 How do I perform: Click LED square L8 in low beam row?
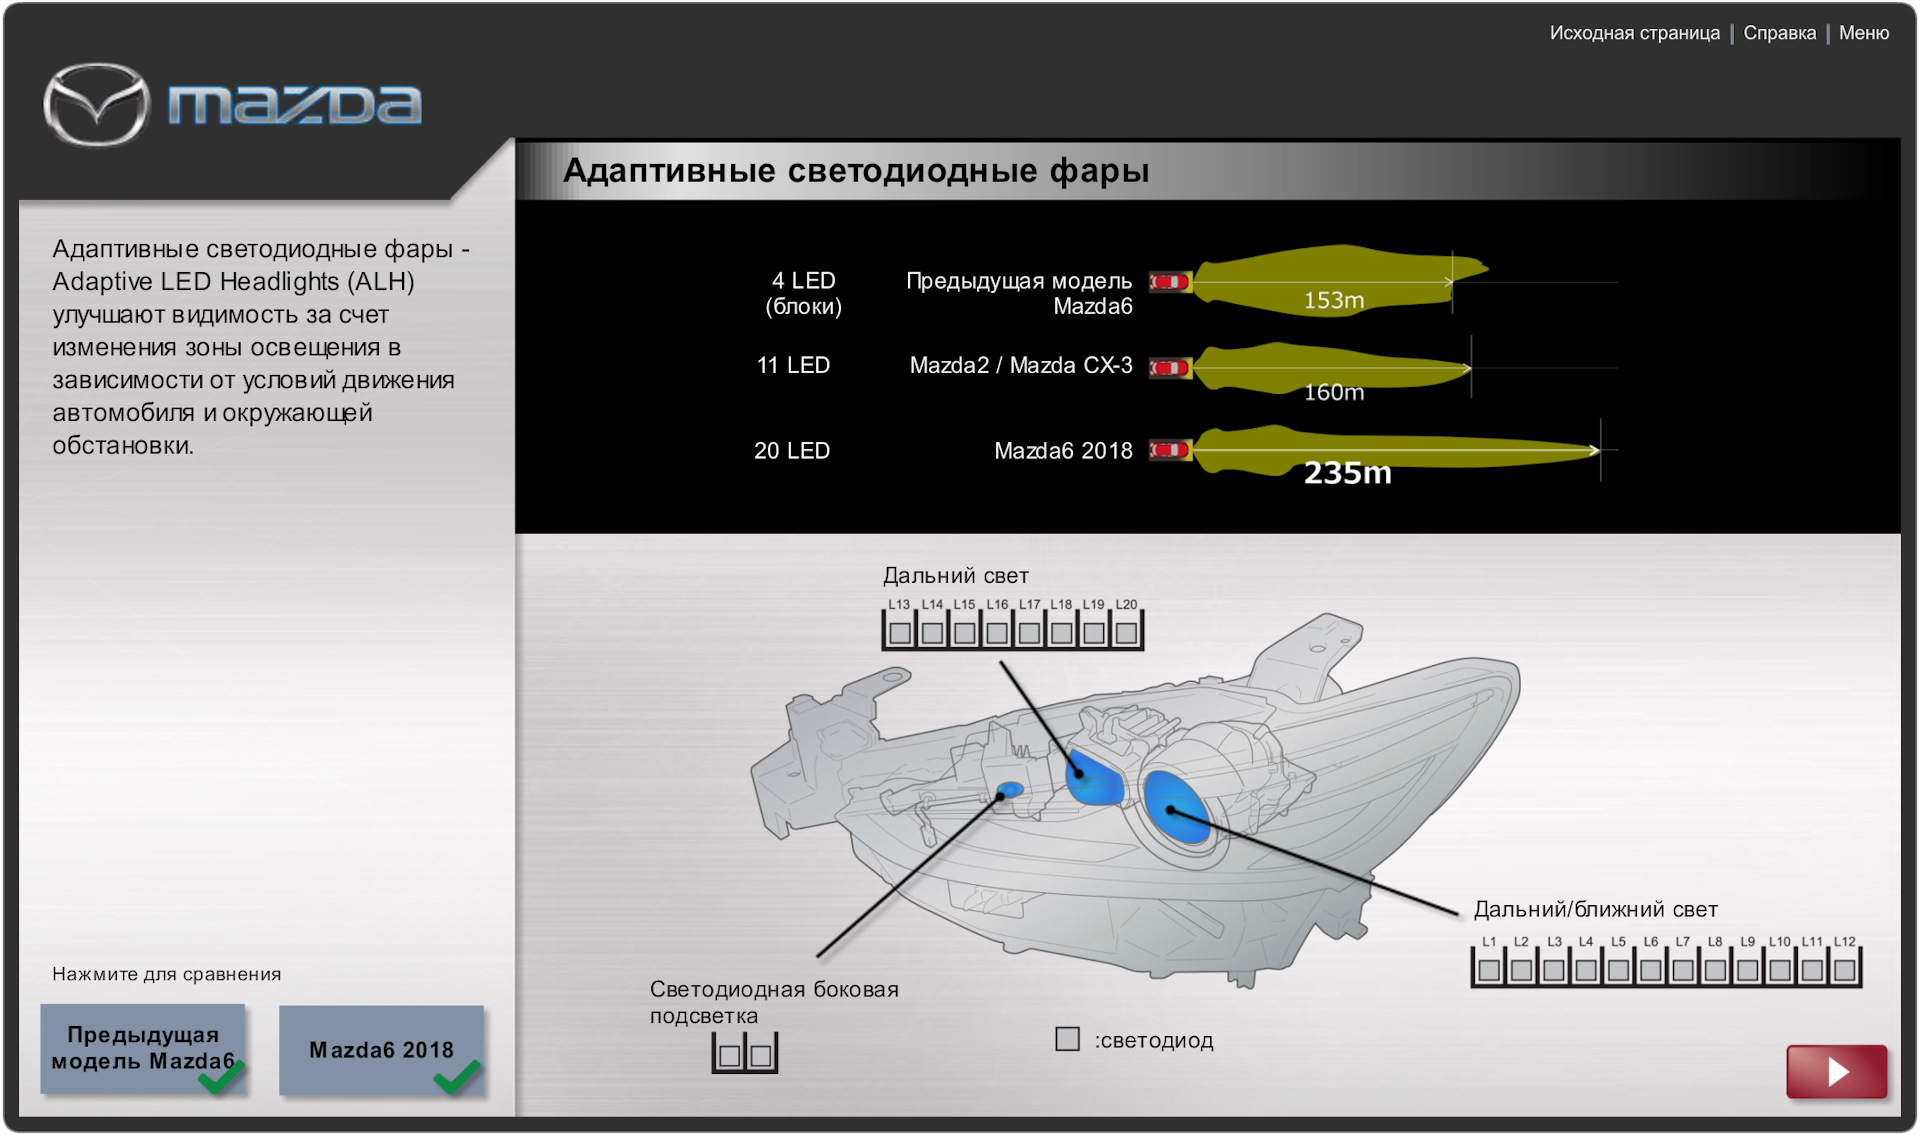coord(1715,970)
